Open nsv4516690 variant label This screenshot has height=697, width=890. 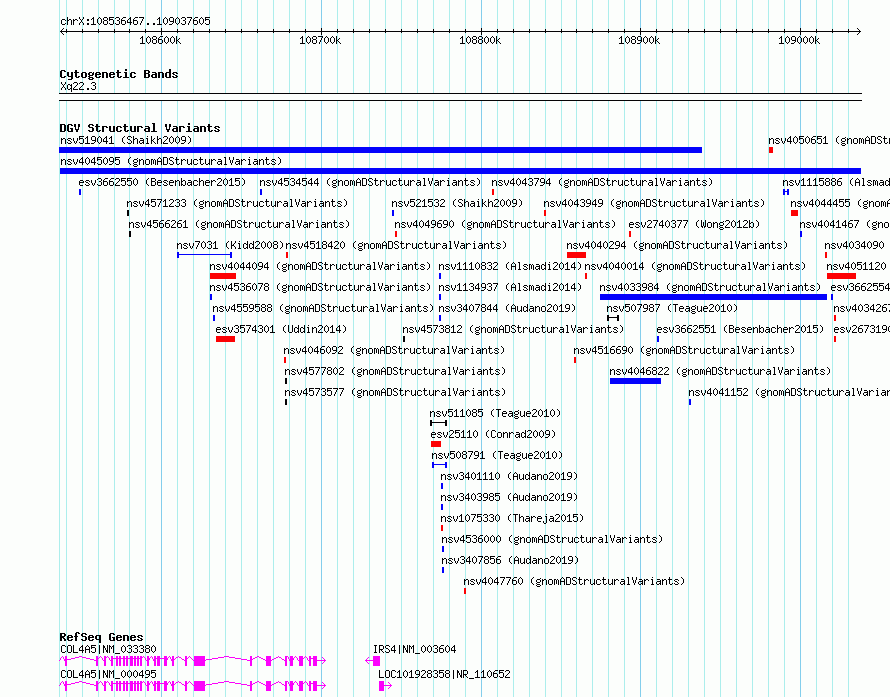685,350
